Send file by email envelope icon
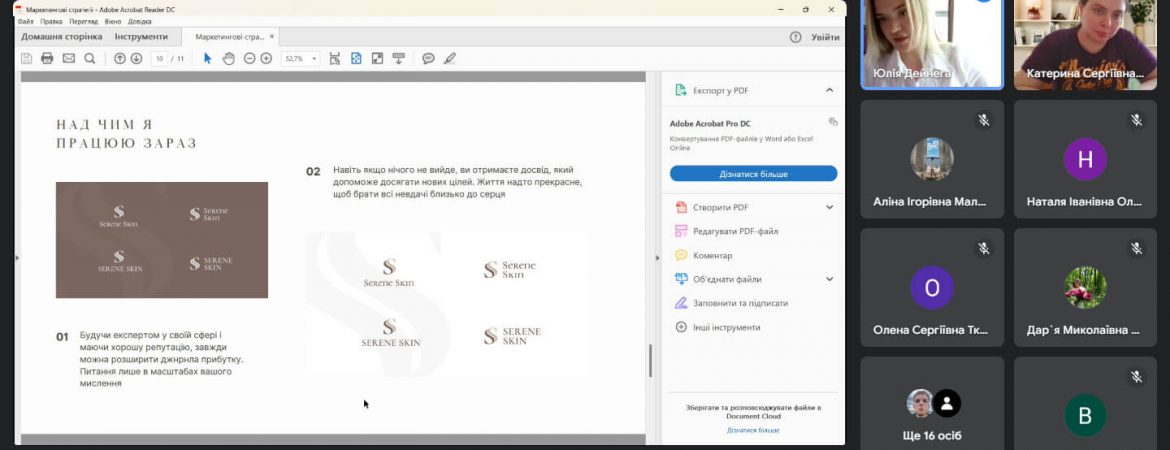 (69, 58)
